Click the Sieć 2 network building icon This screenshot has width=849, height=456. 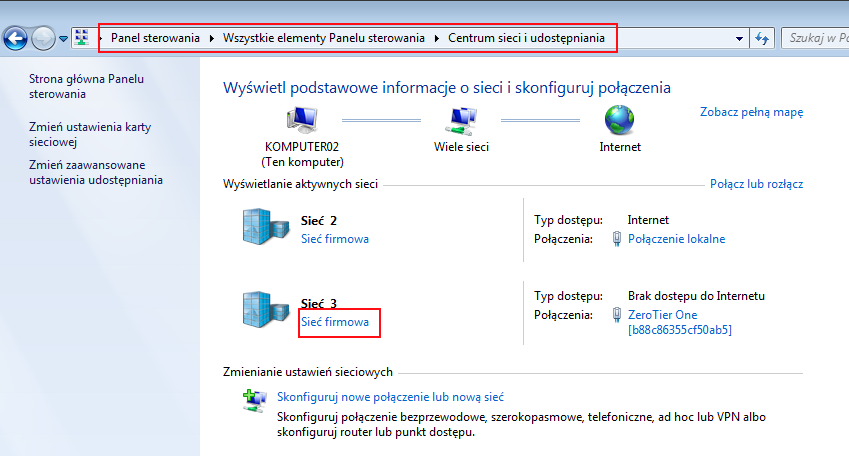(265, 230)
